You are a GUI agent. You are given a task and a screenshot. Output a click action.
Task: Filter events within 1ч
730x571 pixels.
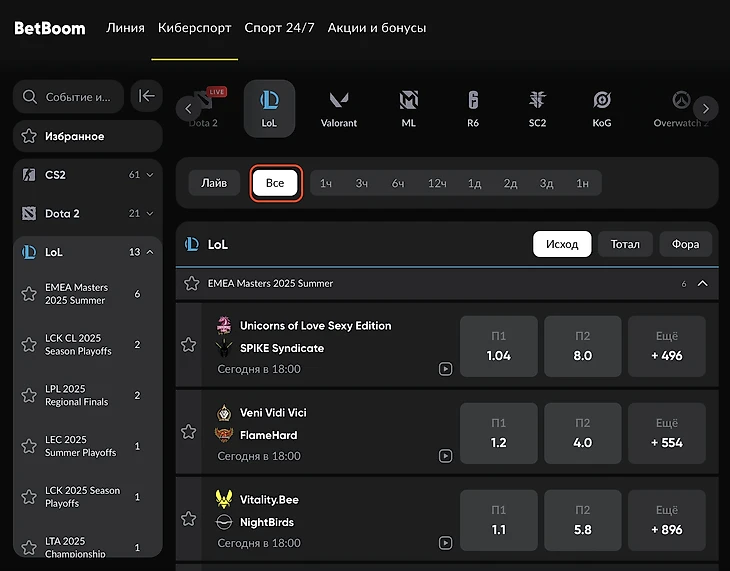326,184
